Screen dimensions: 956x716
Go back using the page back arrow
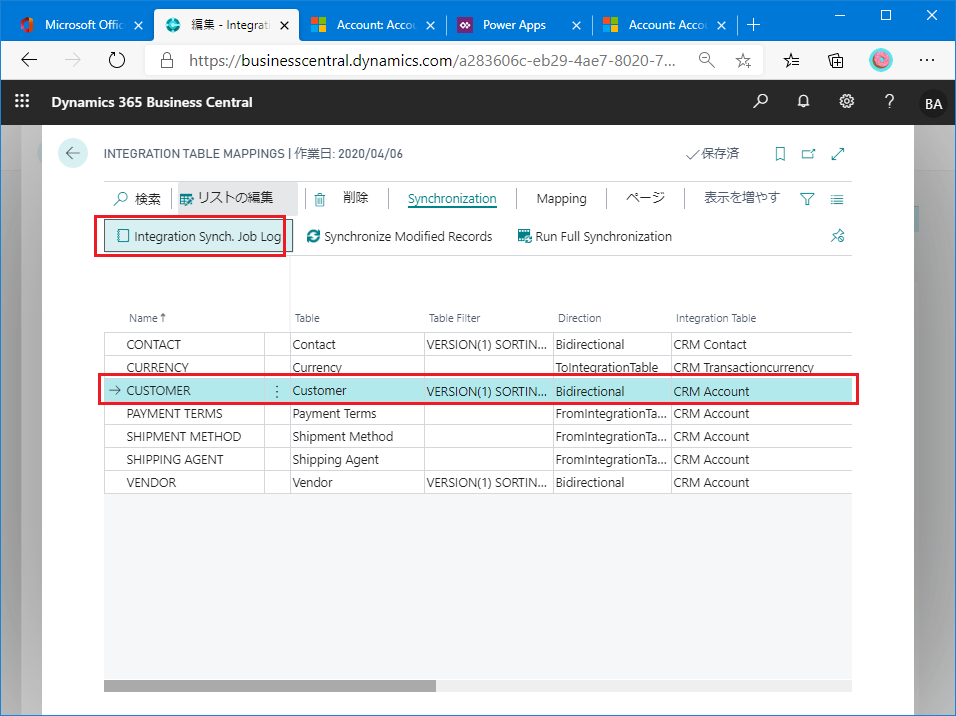73,153
